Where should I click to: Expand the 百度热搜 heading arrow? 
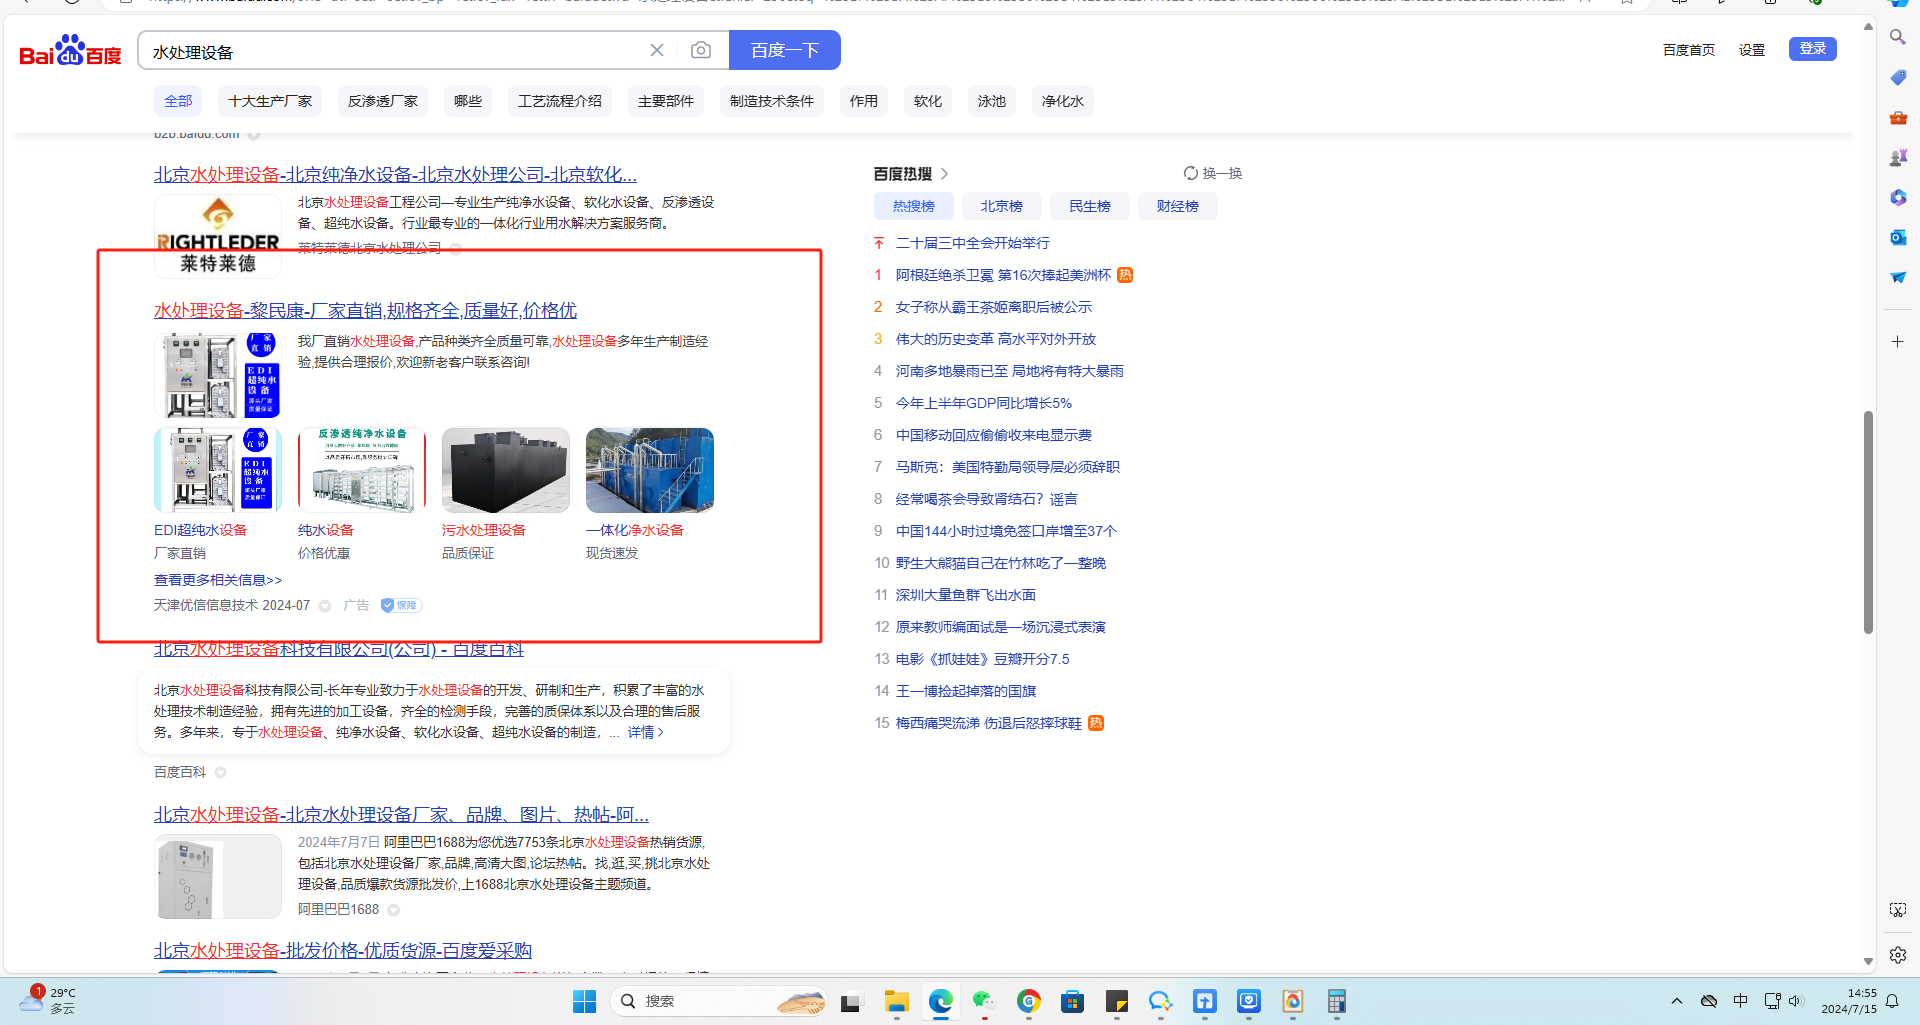944,174
